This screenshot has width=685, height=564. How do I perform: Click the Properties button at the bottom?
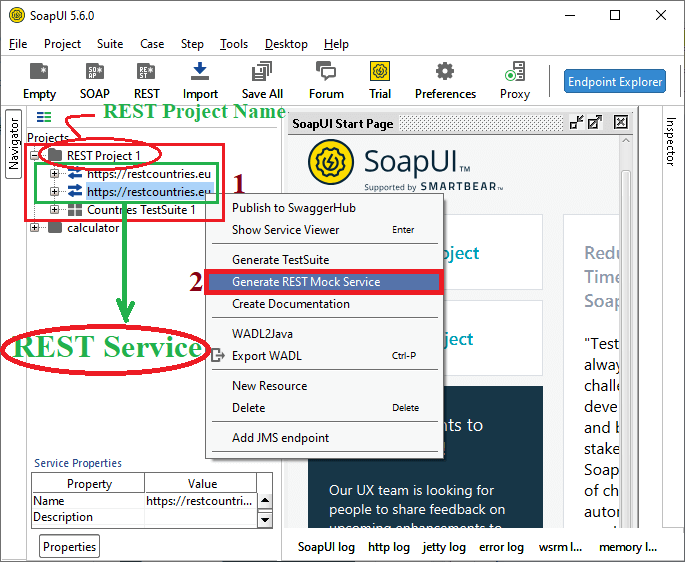(x=69, y=547)
